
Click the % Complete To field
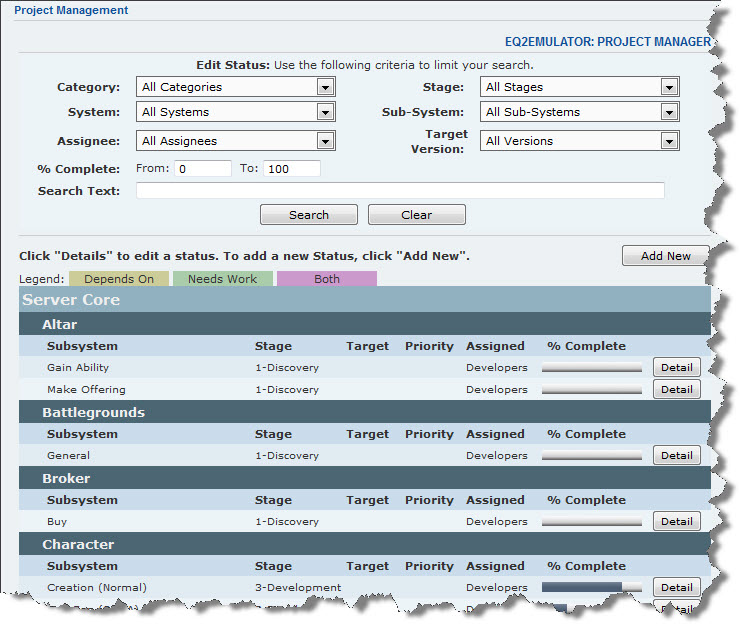(x=292, y=169)
